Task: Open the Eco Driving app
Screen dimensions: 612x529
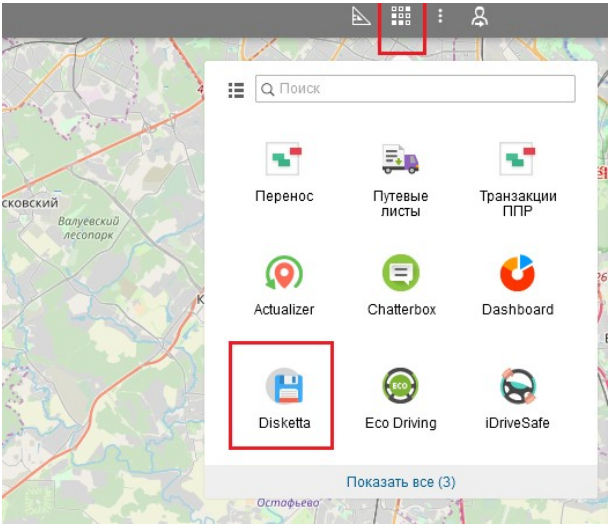Action: click(401, 398)
